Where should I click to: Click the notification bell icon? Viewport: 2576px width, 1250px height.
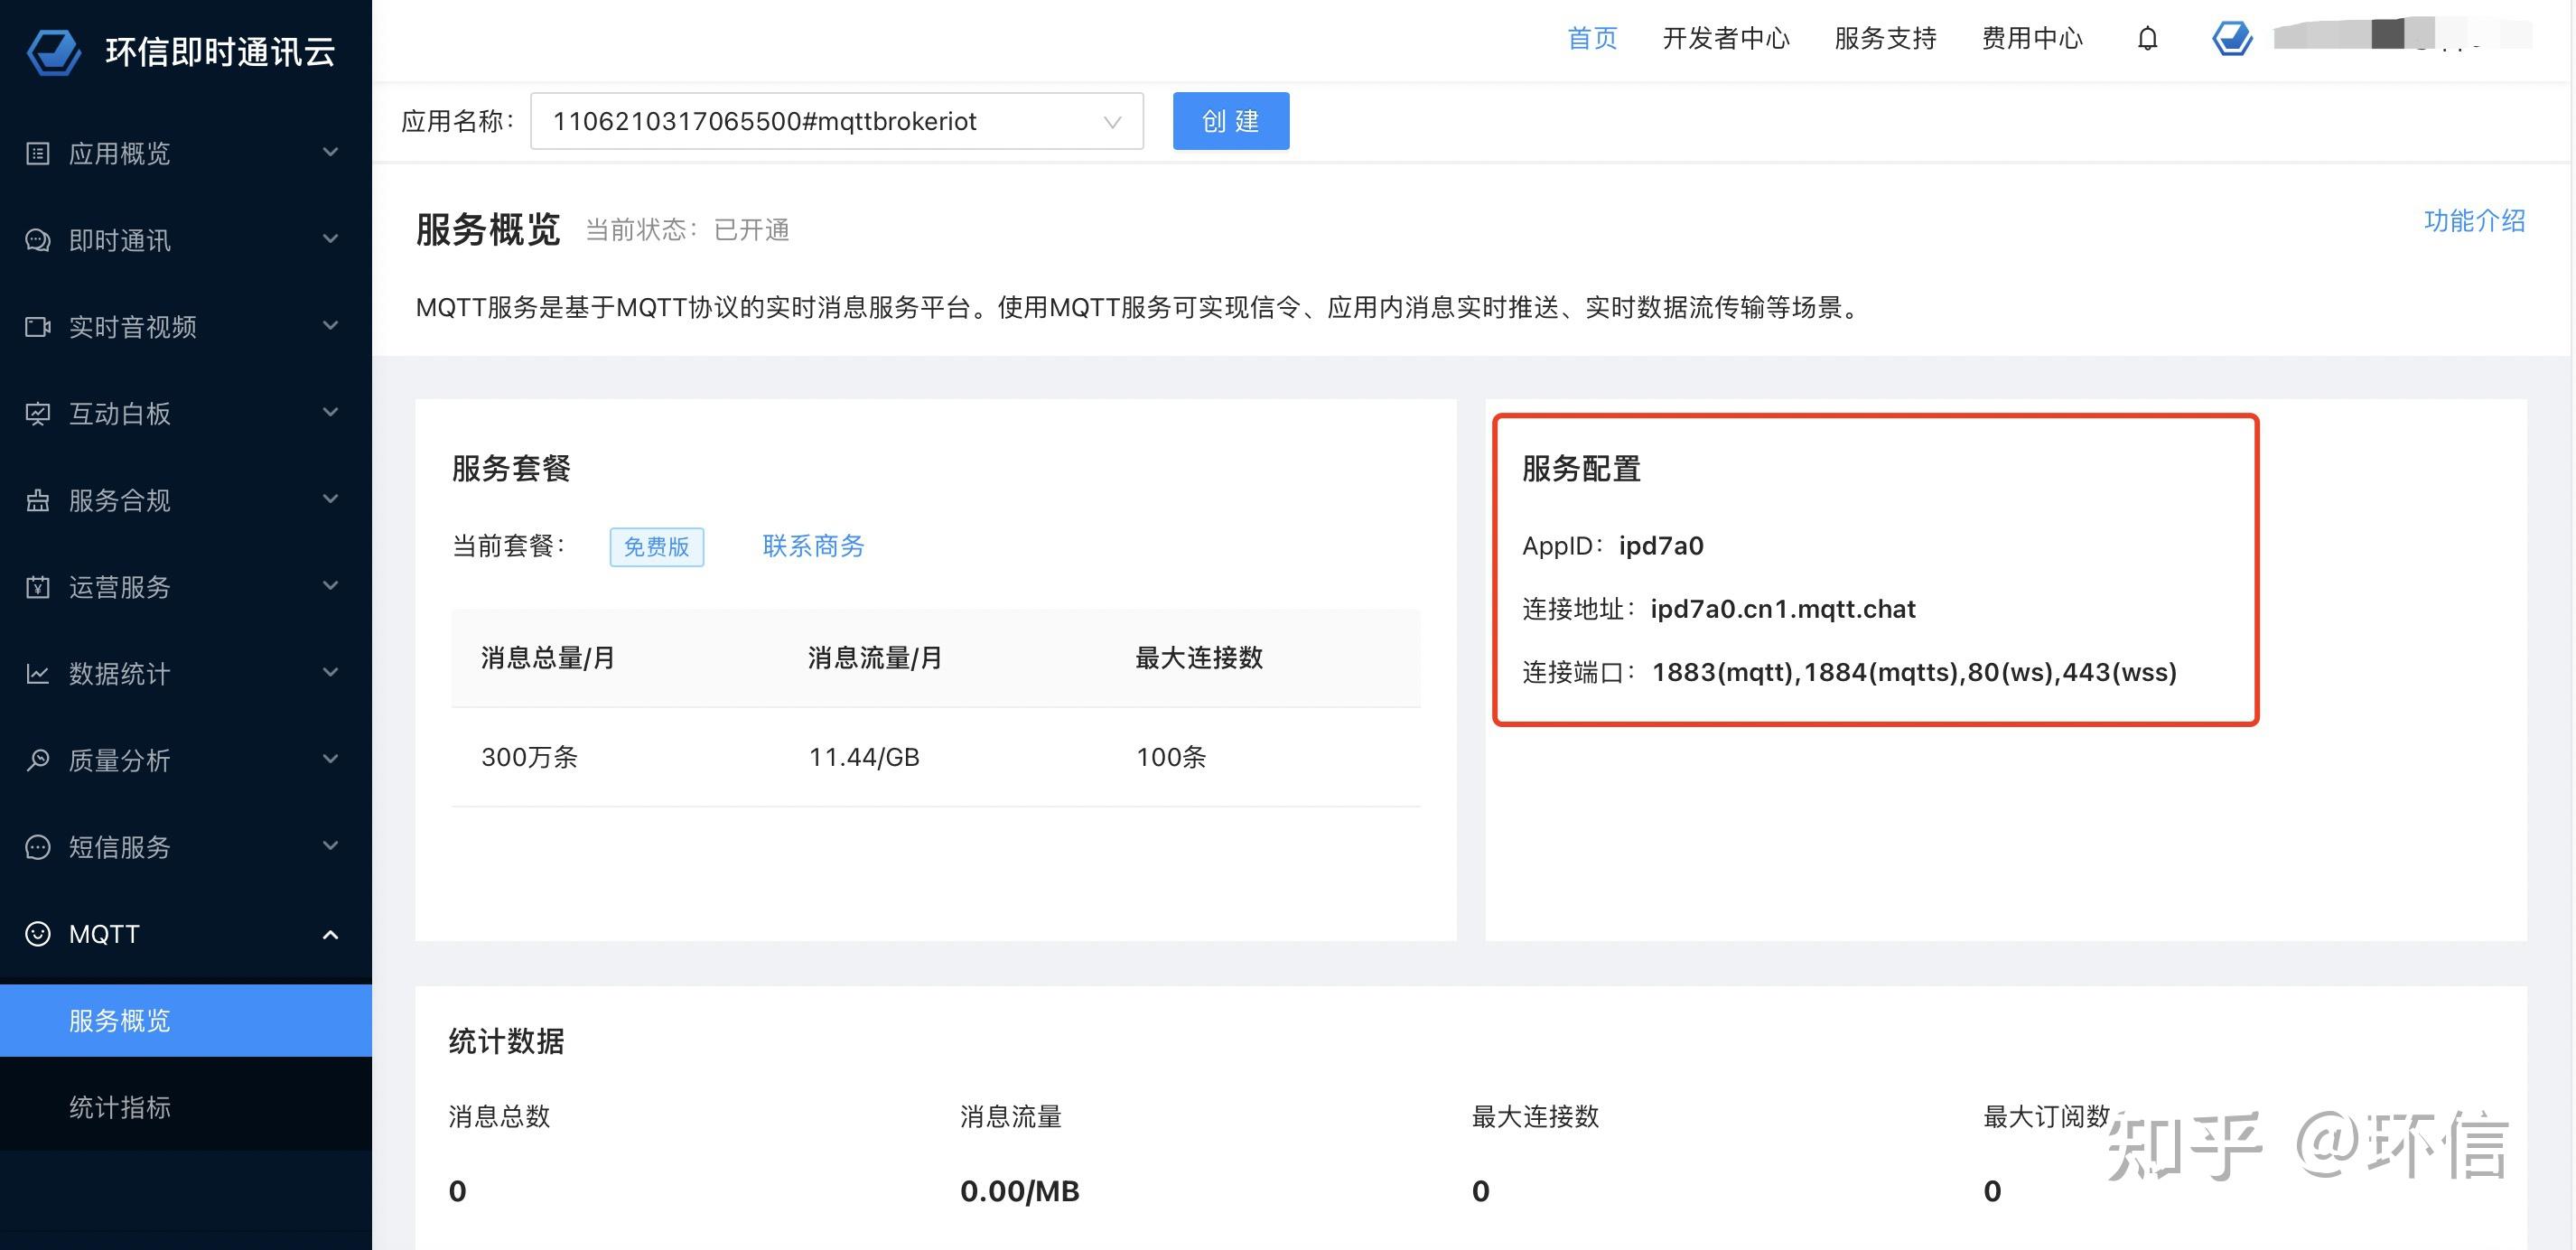coord(2147,39)
